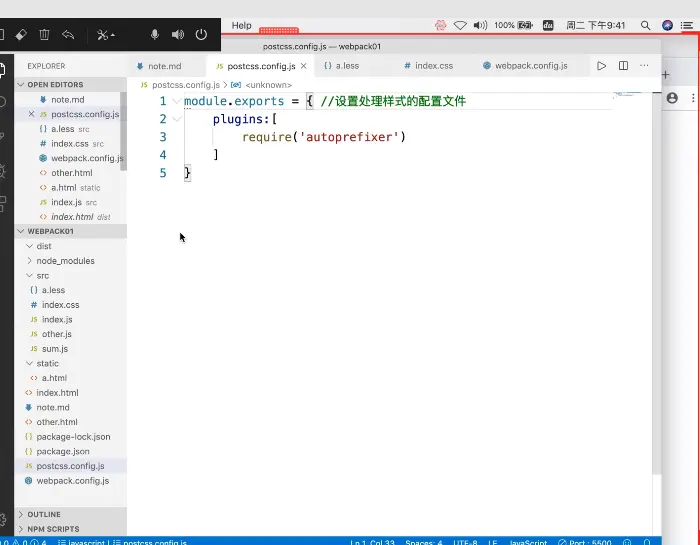
Task: Click the Wi-Fi icon in menu bar
Action: click(x=460, y=25)
